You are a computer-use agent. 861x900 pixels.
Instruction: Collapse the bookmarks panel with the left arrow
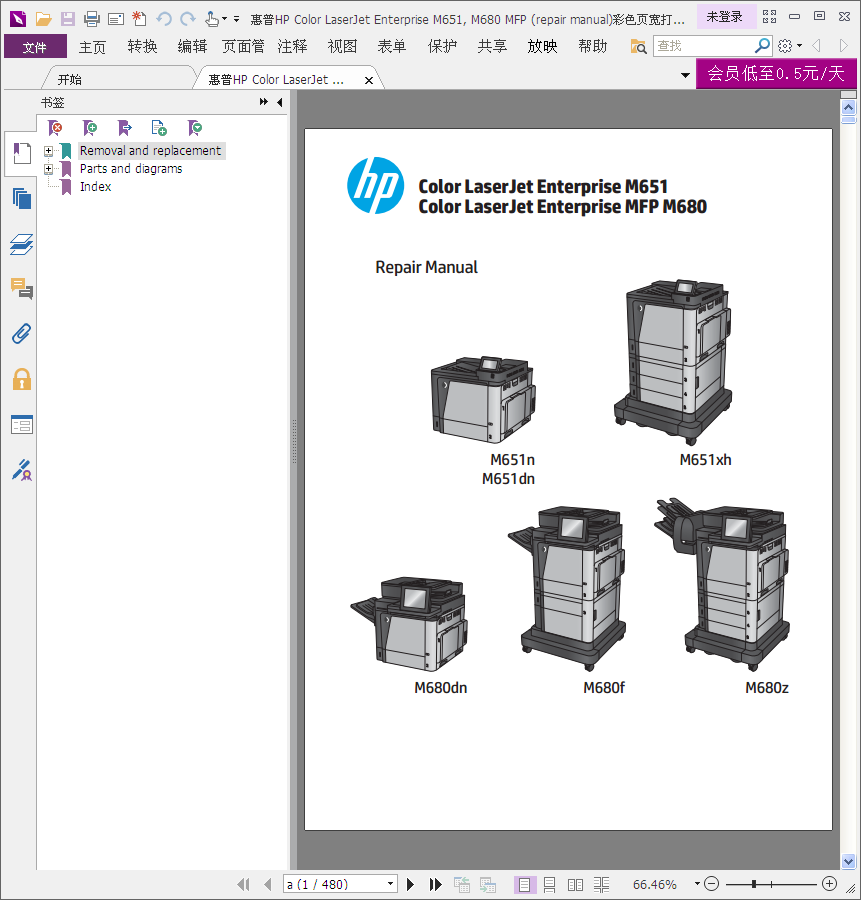click(280, 102)
